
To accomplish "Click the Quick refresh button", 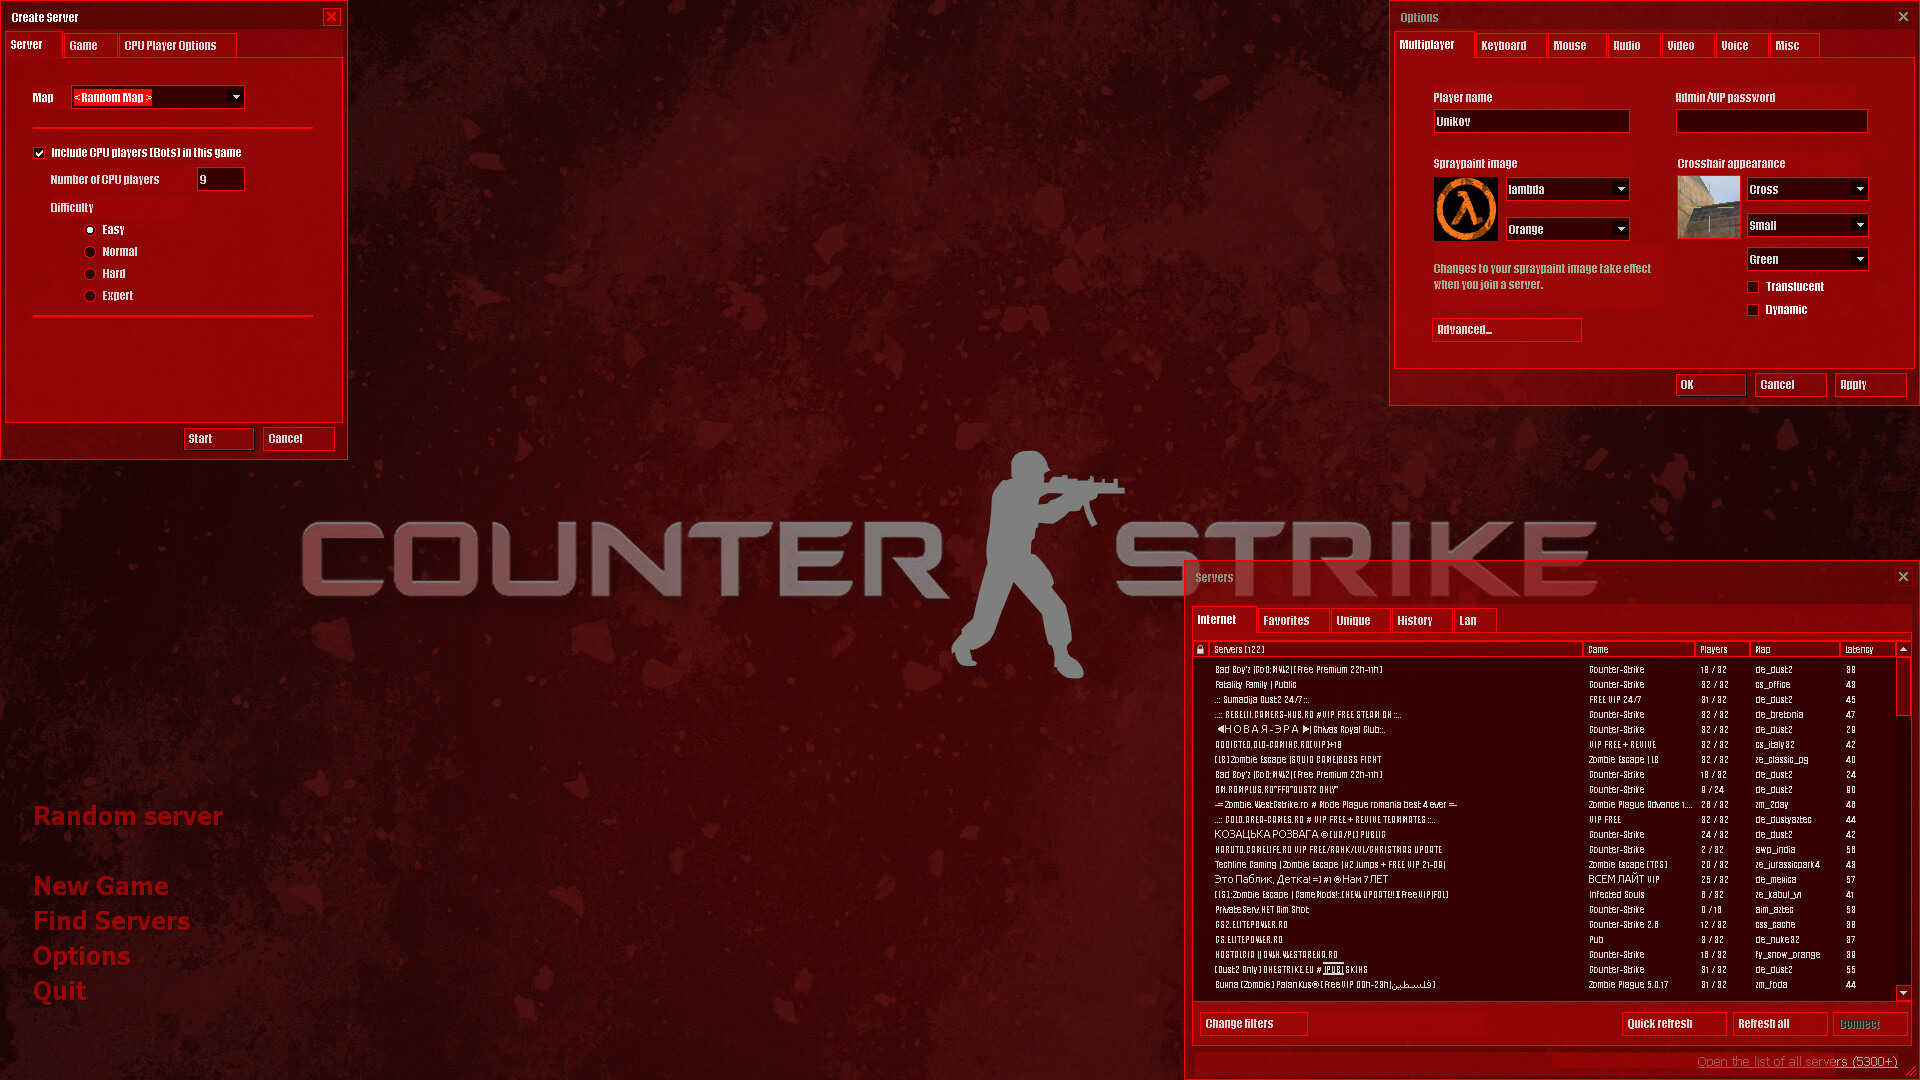I will point(1672,1024).
